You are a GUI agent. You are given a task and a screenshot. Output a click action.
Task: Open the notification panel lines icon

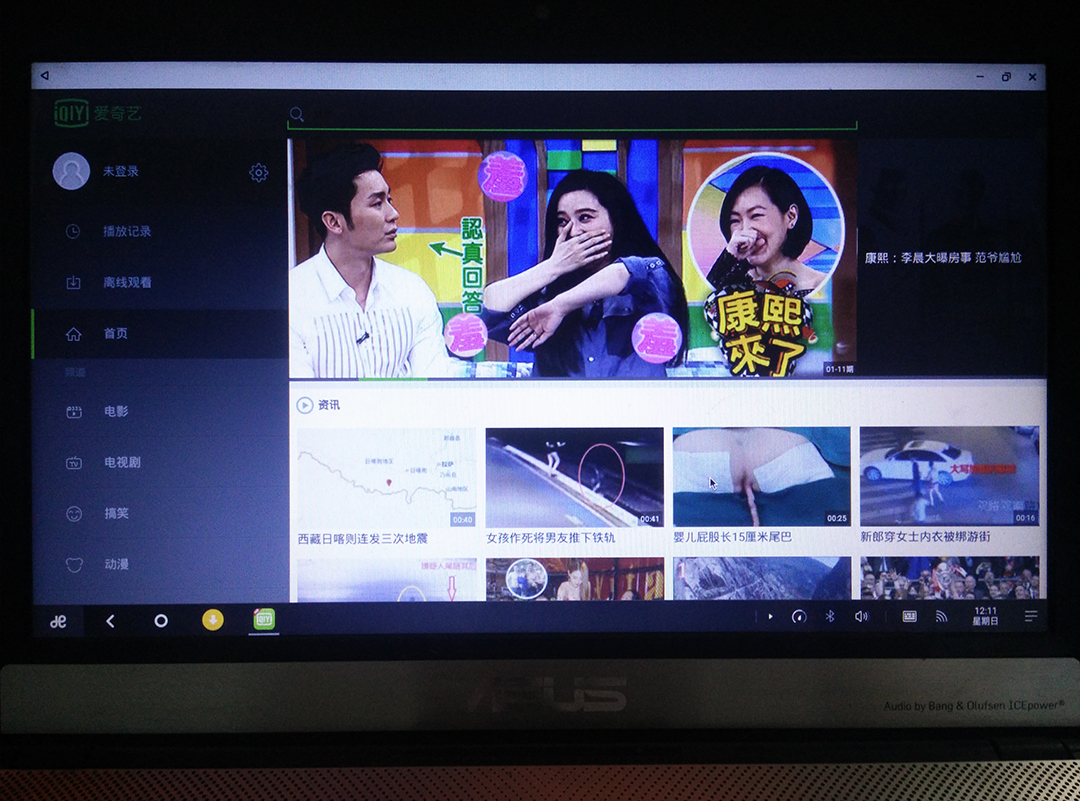pyautogui.click(x=1030, y=616)
